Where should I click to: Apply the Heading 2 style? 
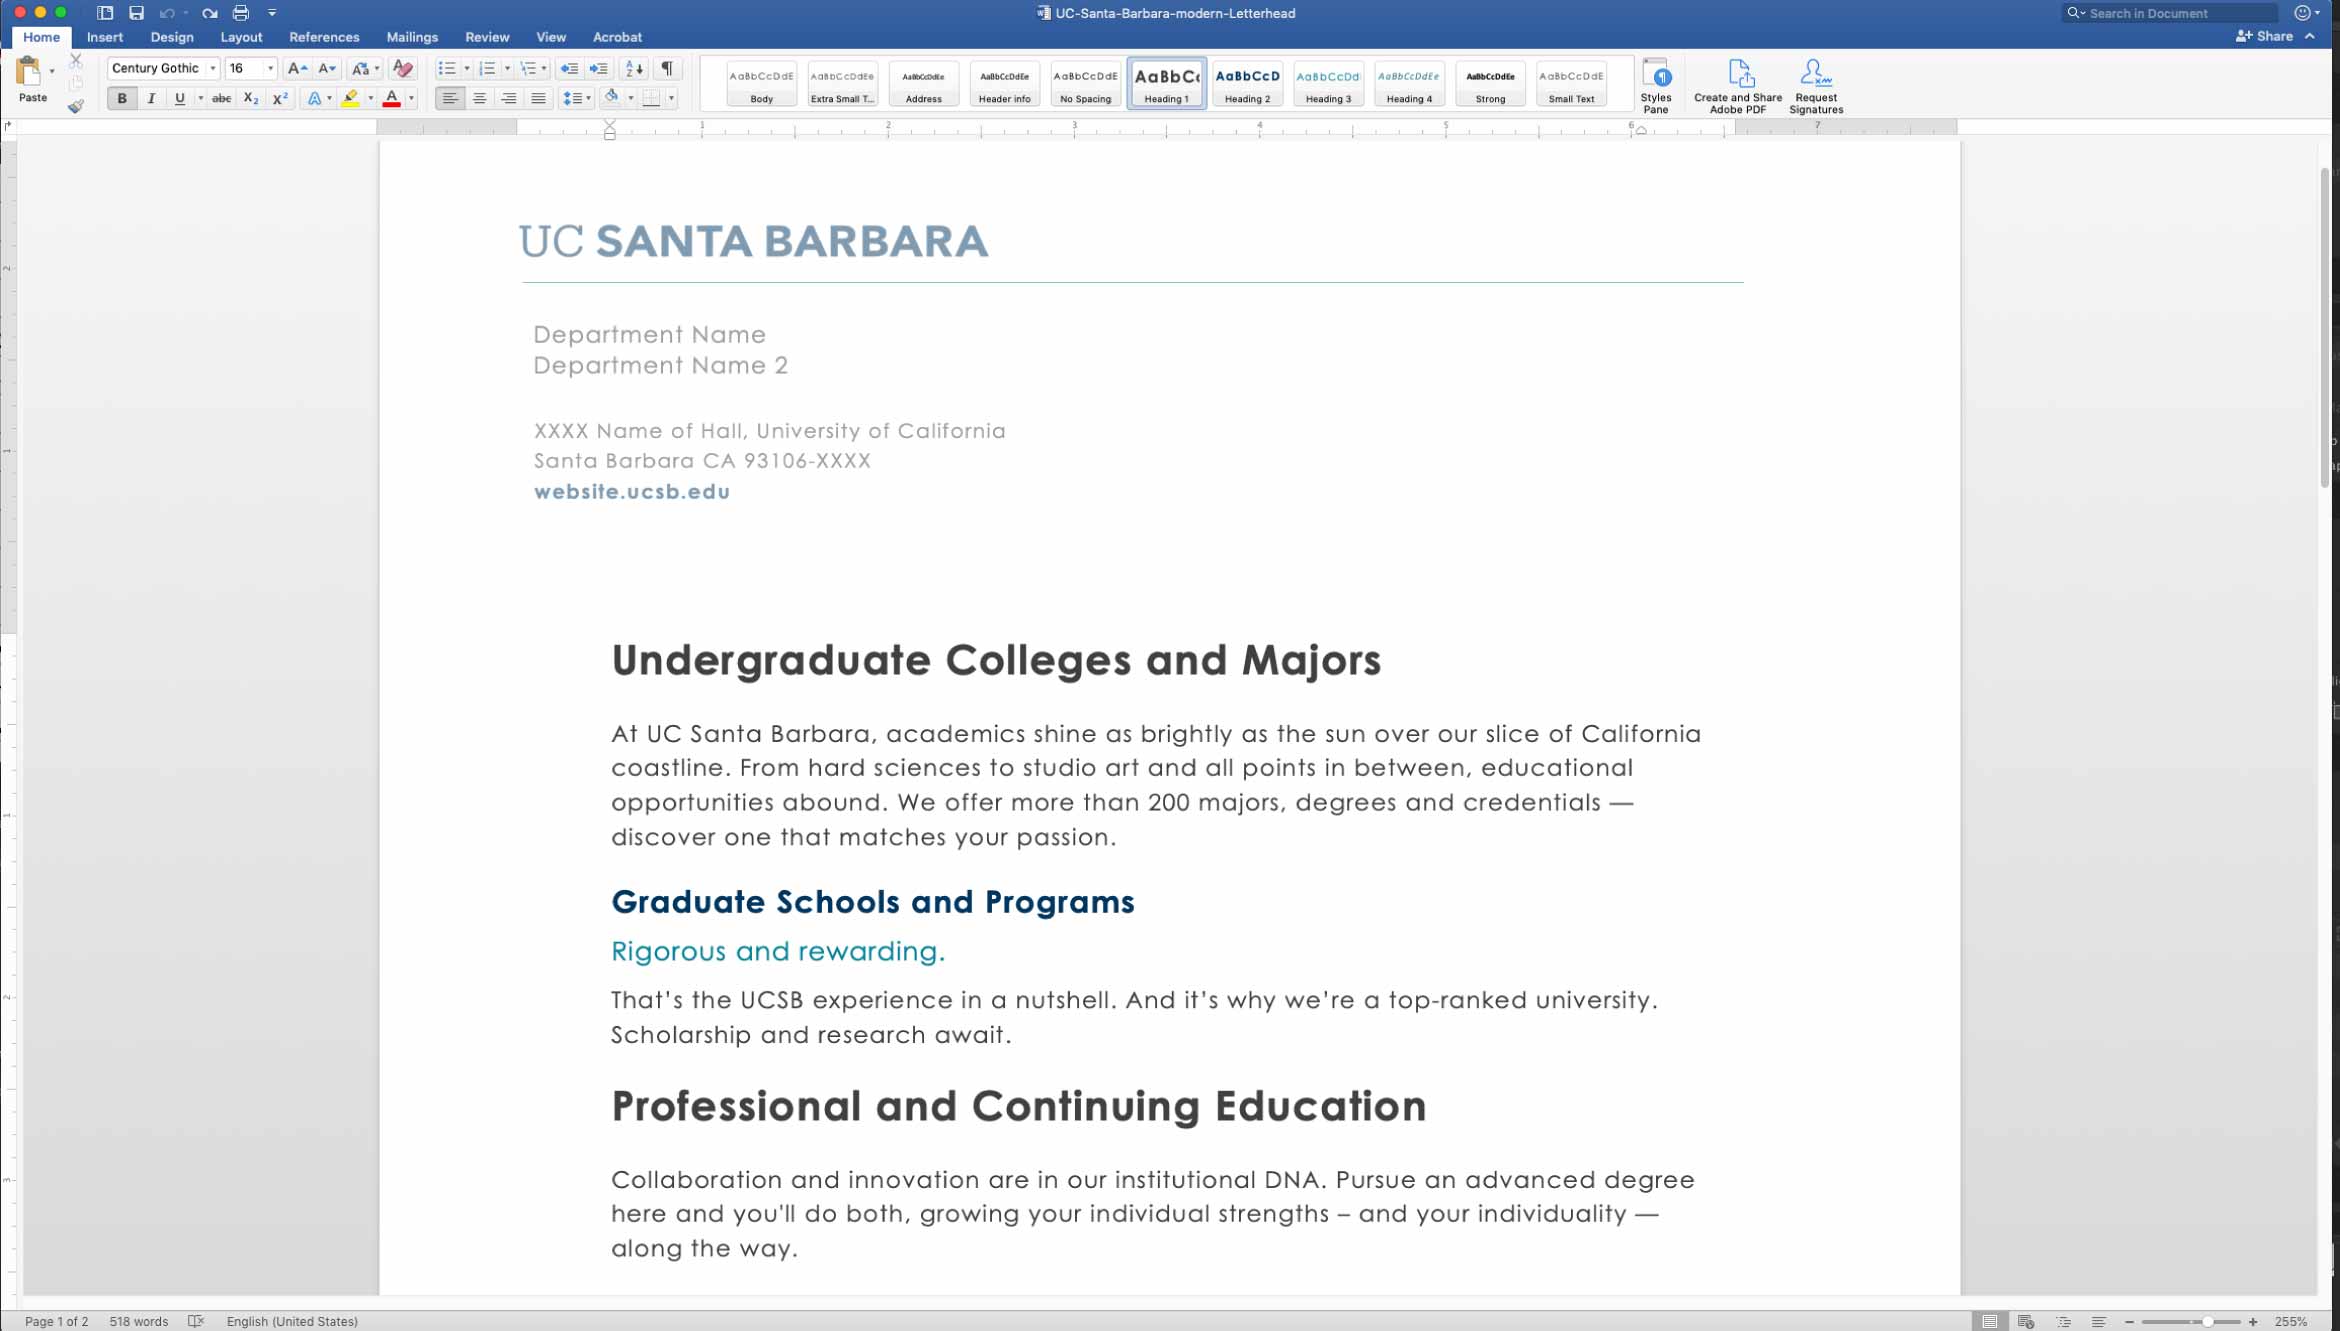(1247, 83)
